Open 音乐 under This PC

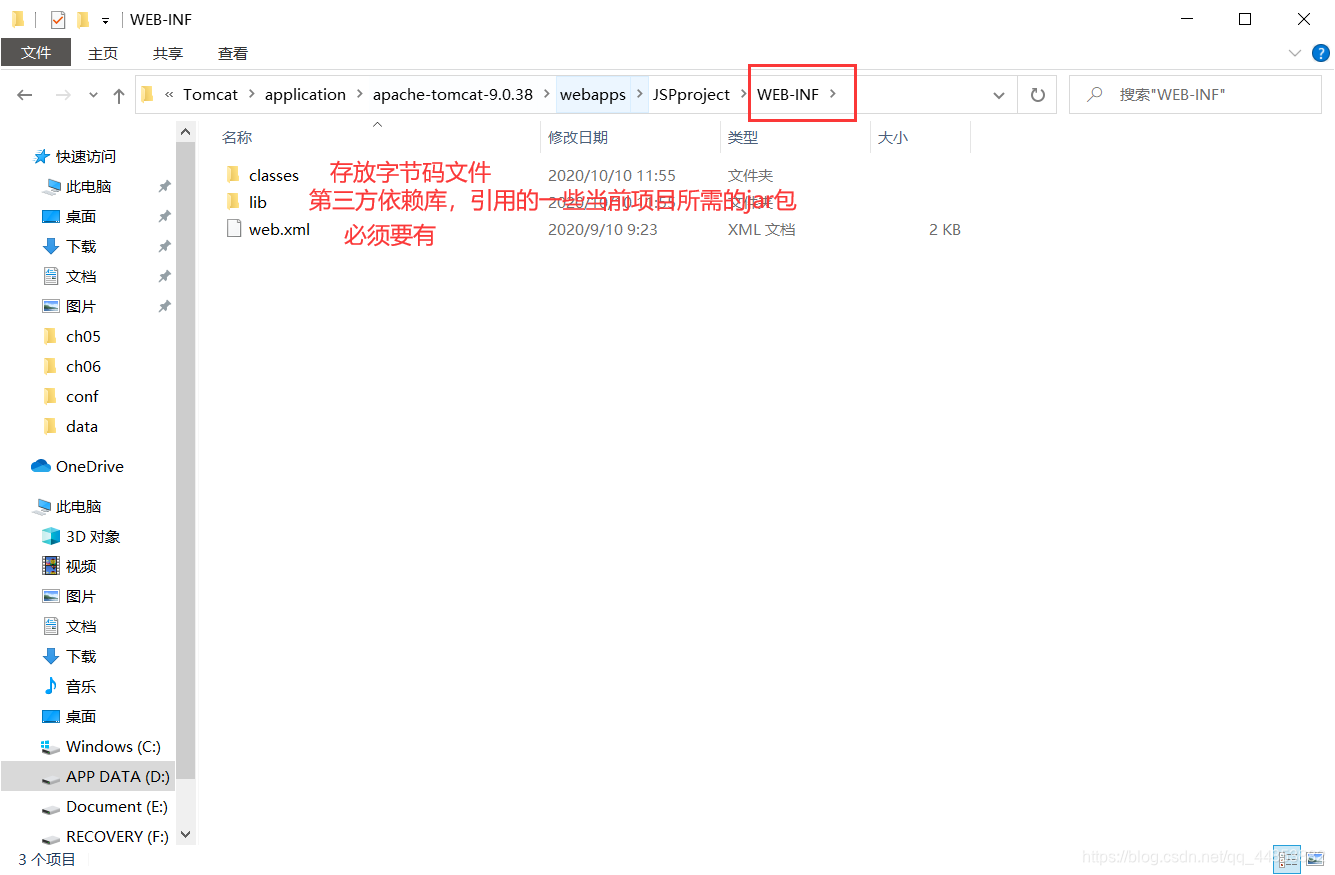point(81,686)
